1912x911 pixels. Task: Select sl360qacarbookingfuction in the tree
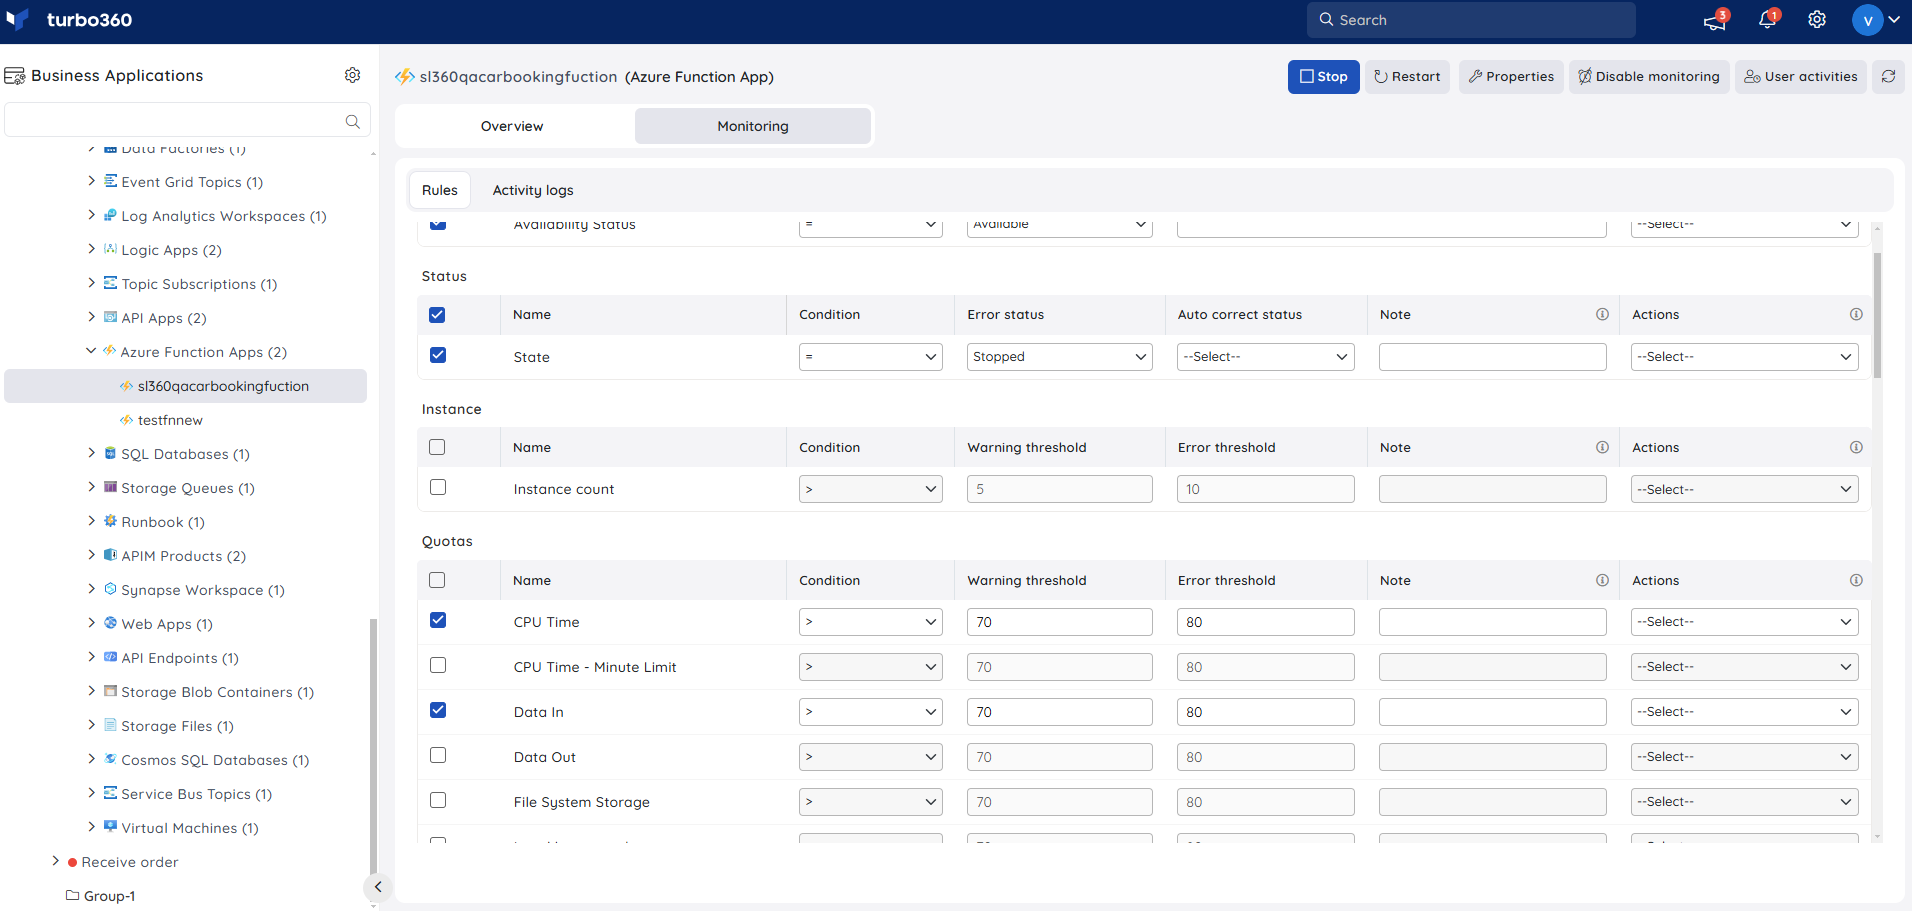(x=186, y=386)
